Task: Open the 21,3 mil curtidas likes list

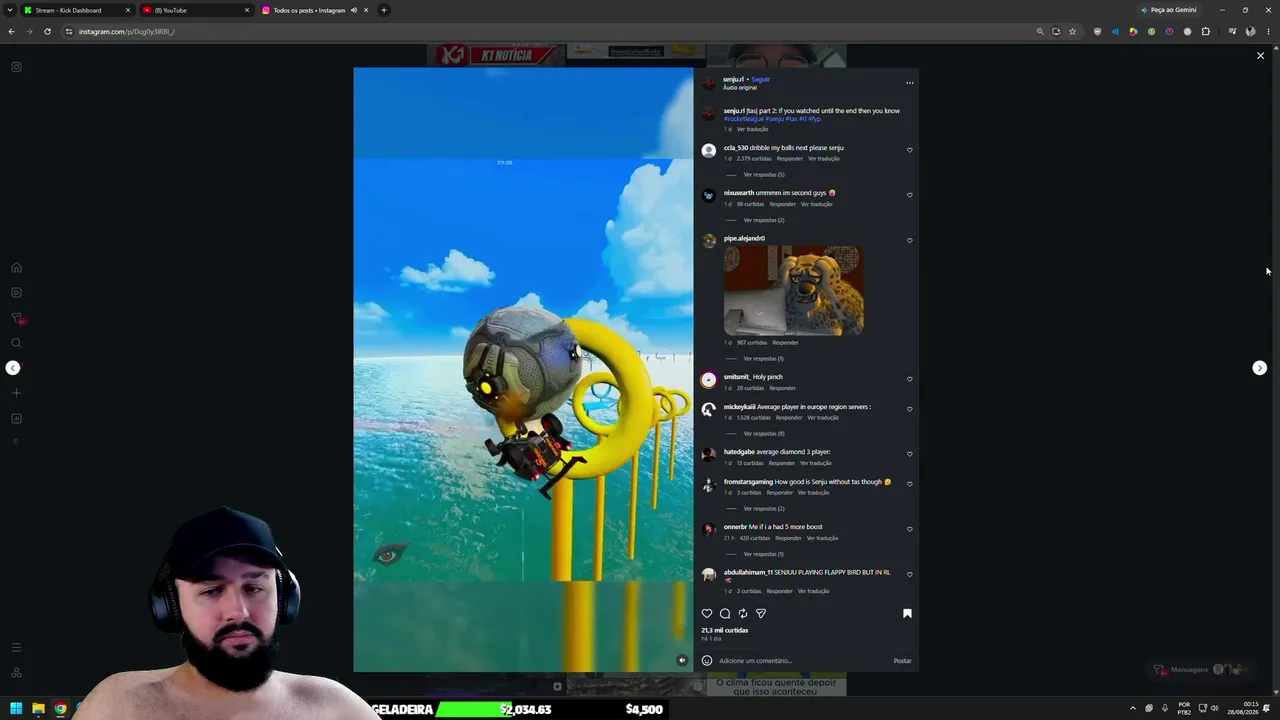Action: pyautogui.click(x=725, y=630)
